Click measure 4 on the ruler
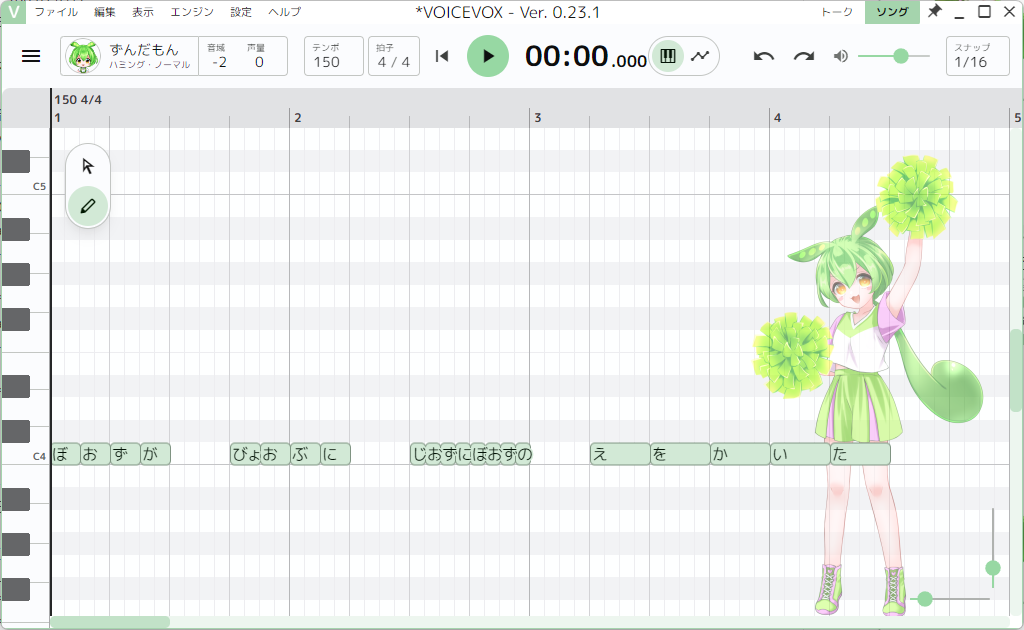This screenshot has width=1024, height=630. 777,118
